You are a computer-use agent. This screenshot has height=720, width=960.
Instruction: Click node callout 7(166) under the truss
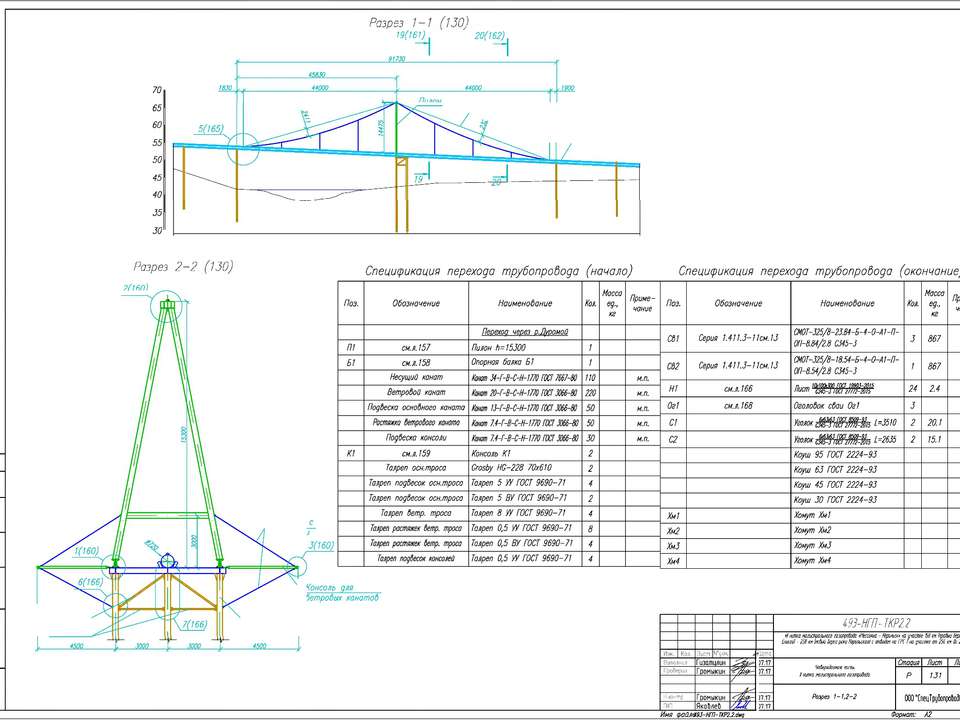(x=194, y=624)
